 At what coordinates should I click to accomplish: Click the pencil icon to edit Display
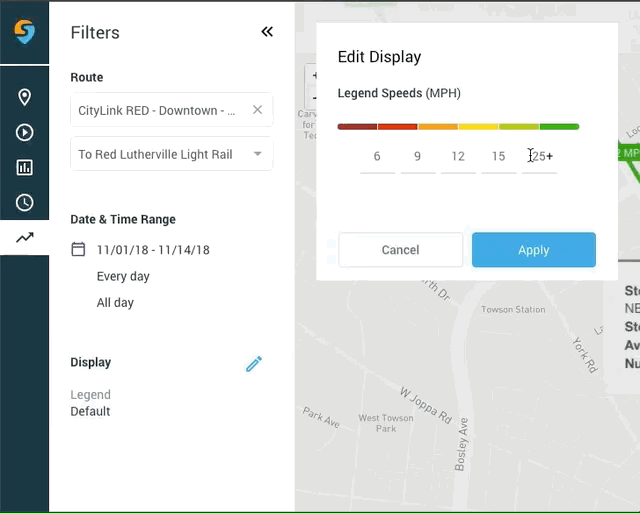tap(254, 364)
